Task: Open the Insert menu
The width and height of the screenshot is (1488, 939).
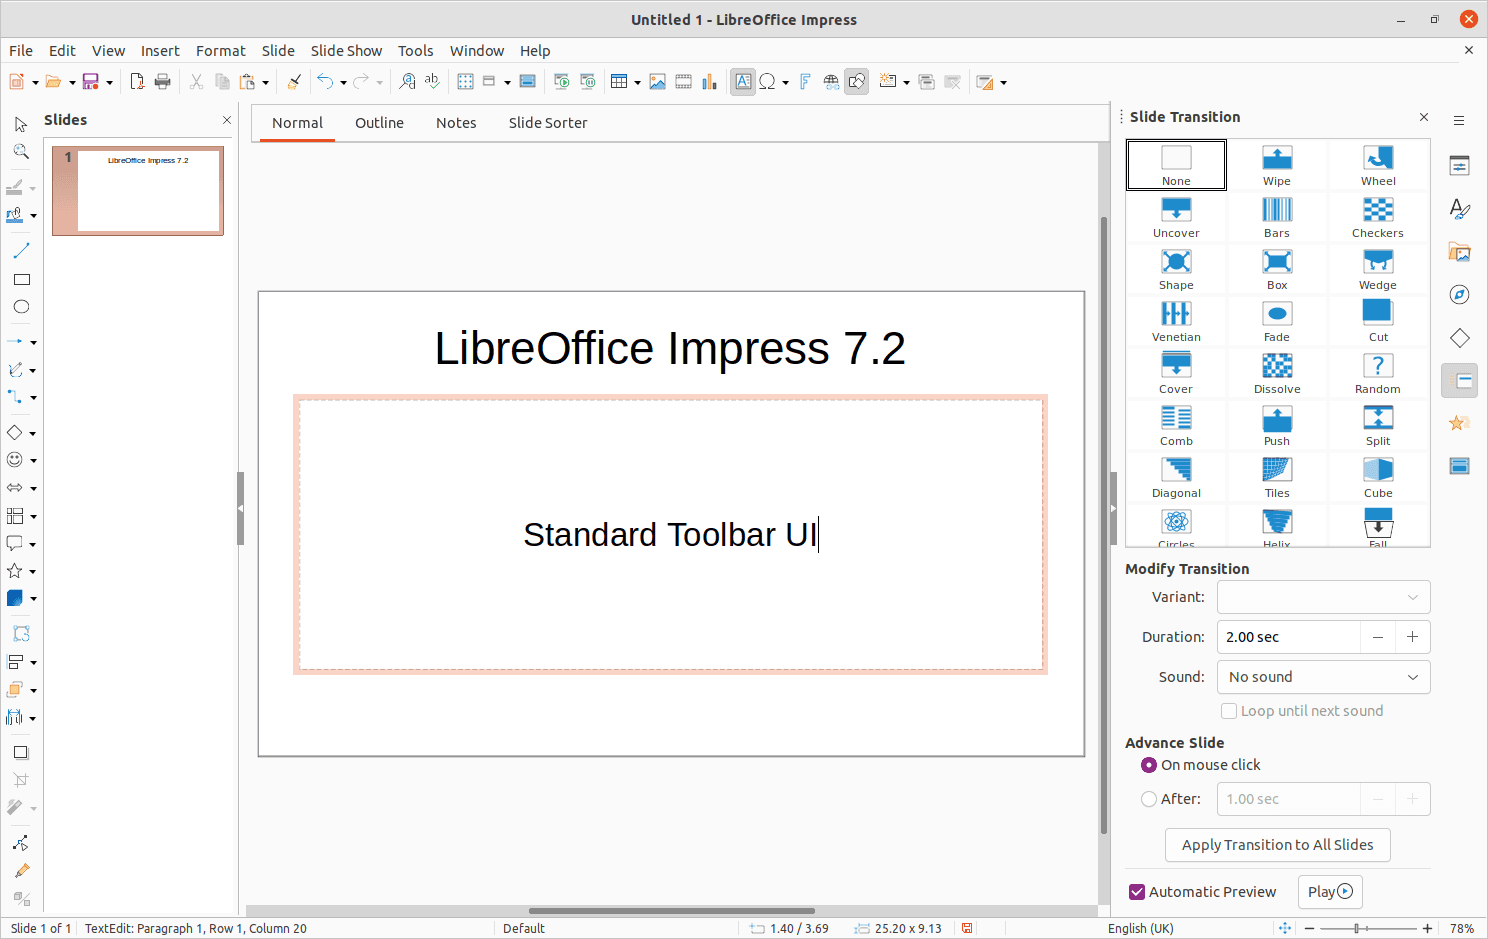Action: [160, 51]
